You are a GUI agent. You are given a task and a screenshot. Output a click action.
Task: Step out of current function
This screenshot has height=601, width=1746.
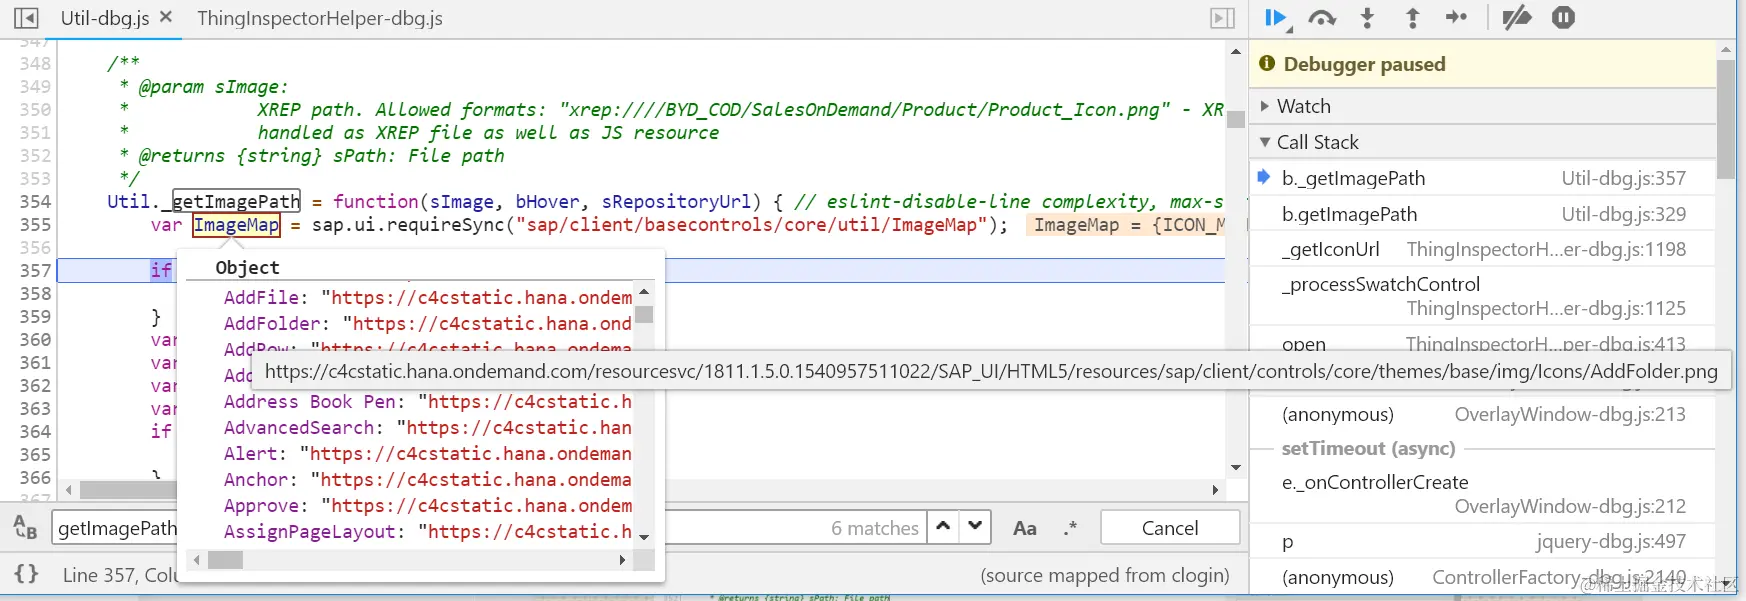coord(1412,18)
